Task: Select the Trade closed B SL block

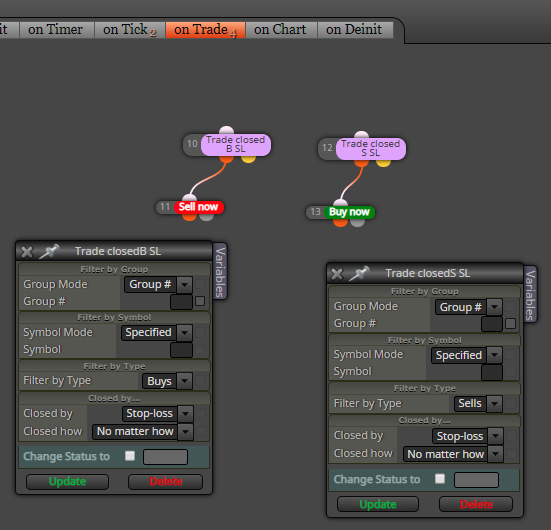Action: (x=236, y=144)
